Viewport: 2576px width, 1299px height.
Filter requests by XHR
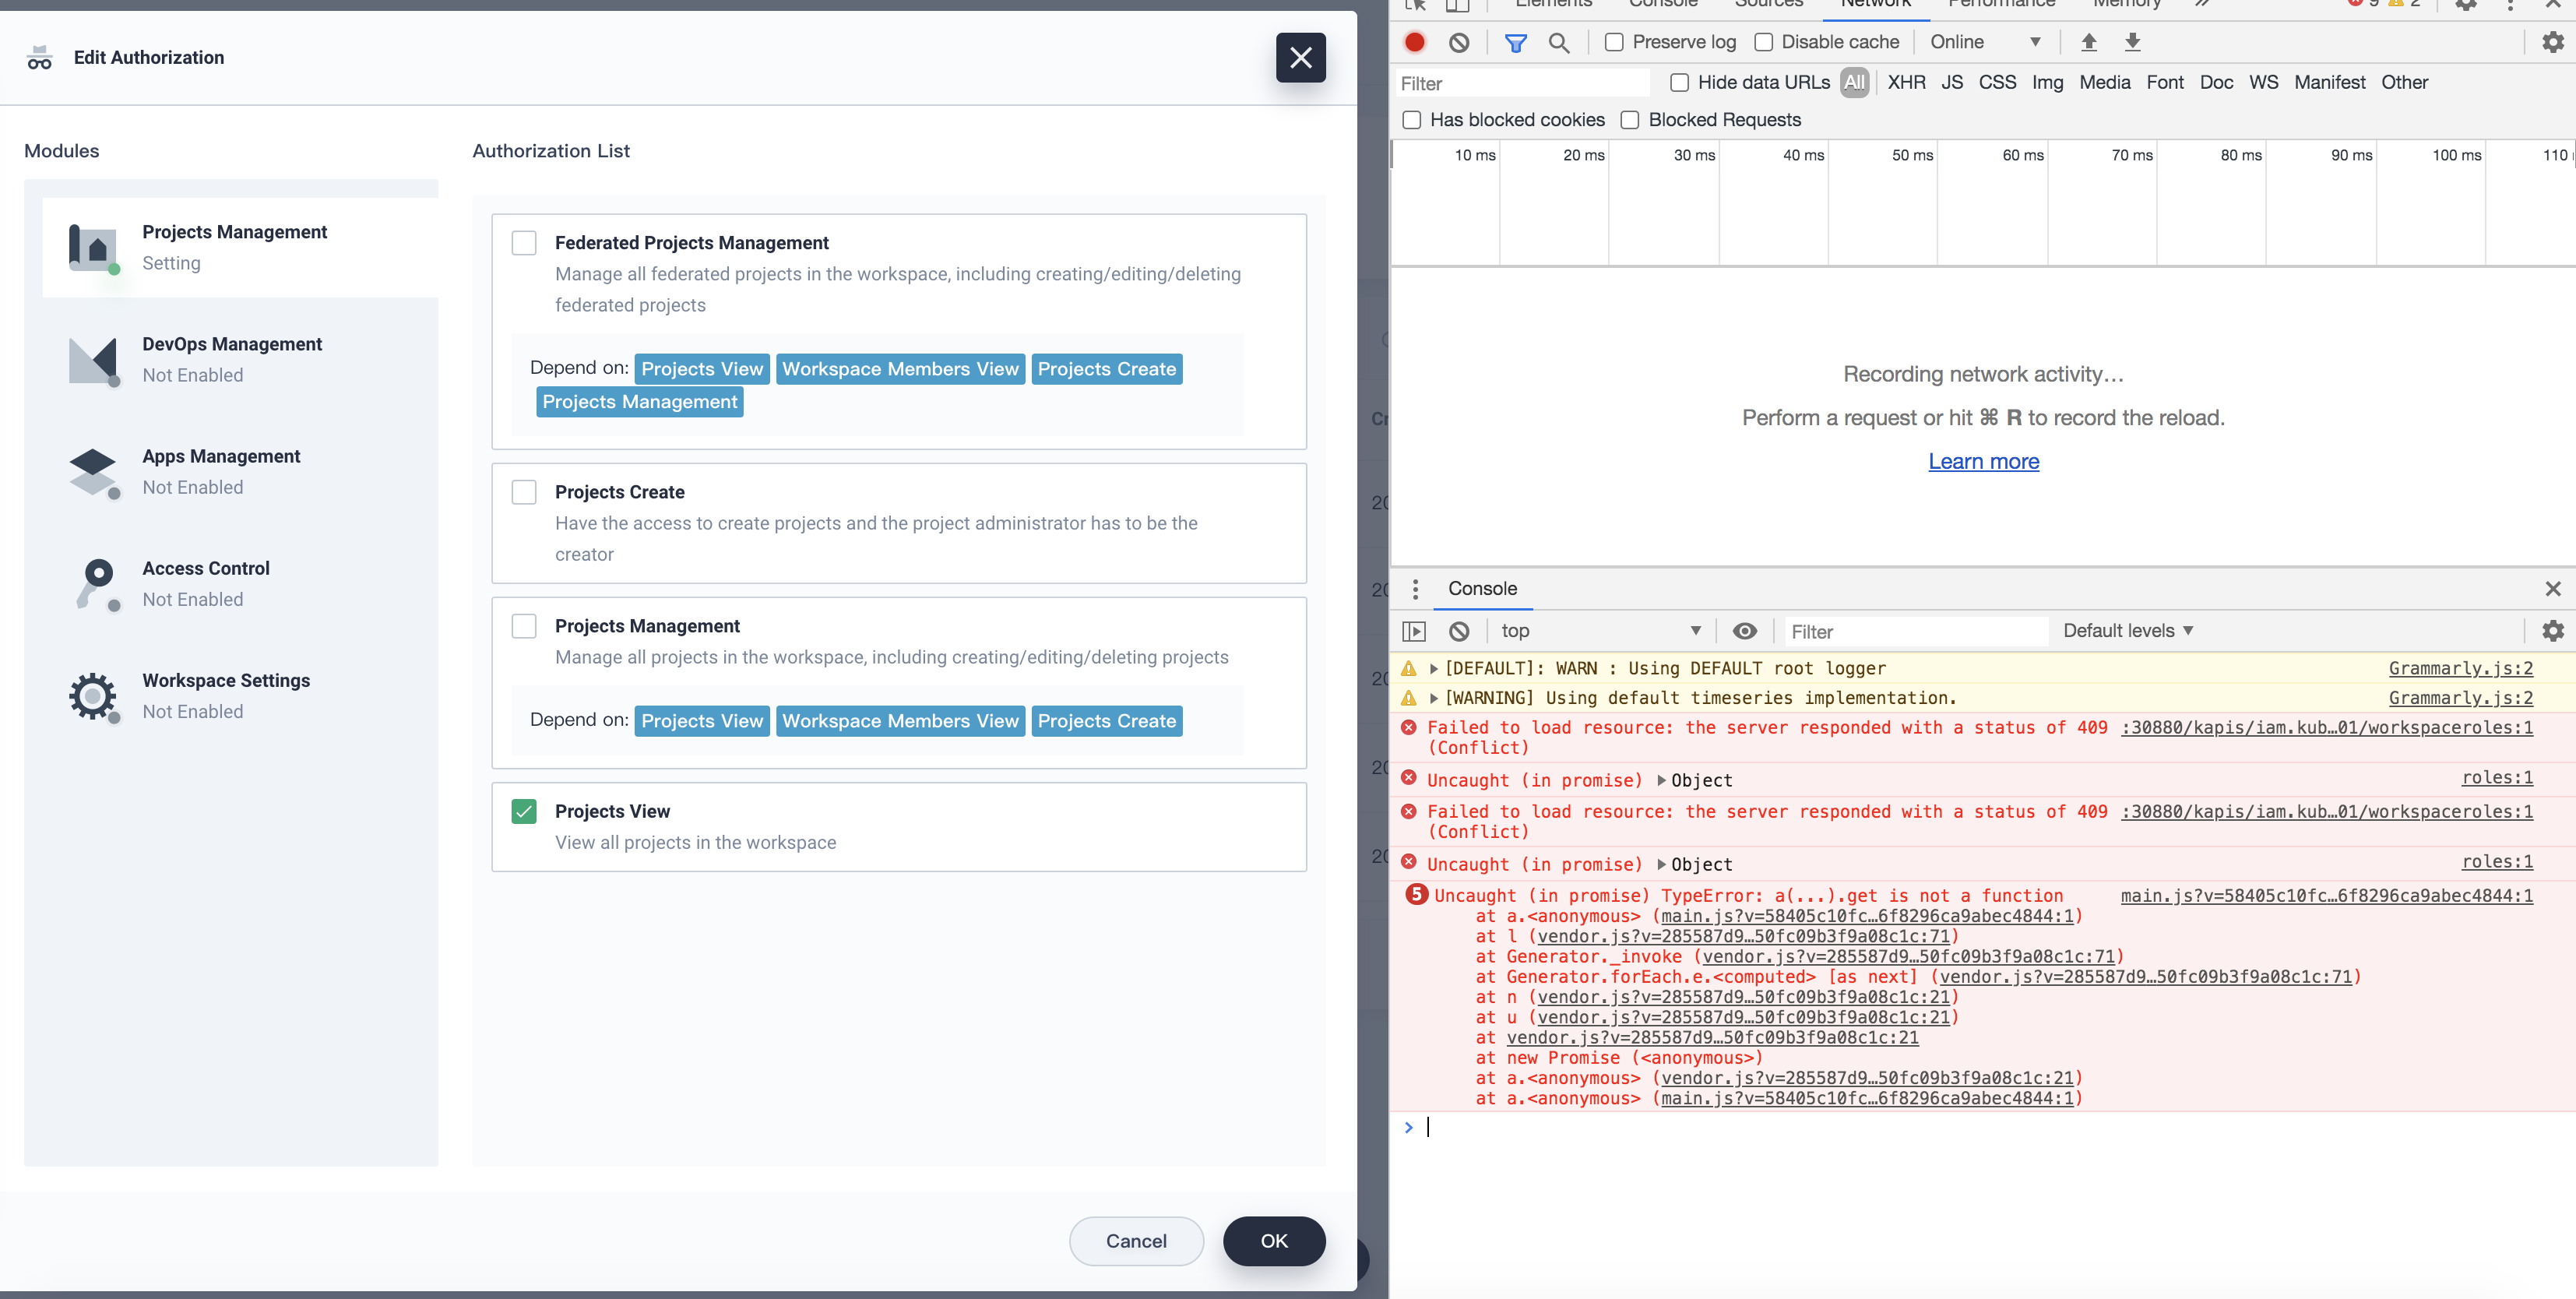(1906, 83)
